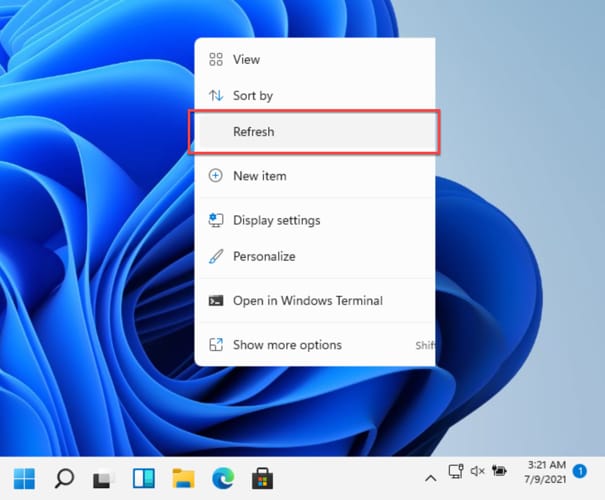Open Display settings from the context menu

click(x=315, y=220)
